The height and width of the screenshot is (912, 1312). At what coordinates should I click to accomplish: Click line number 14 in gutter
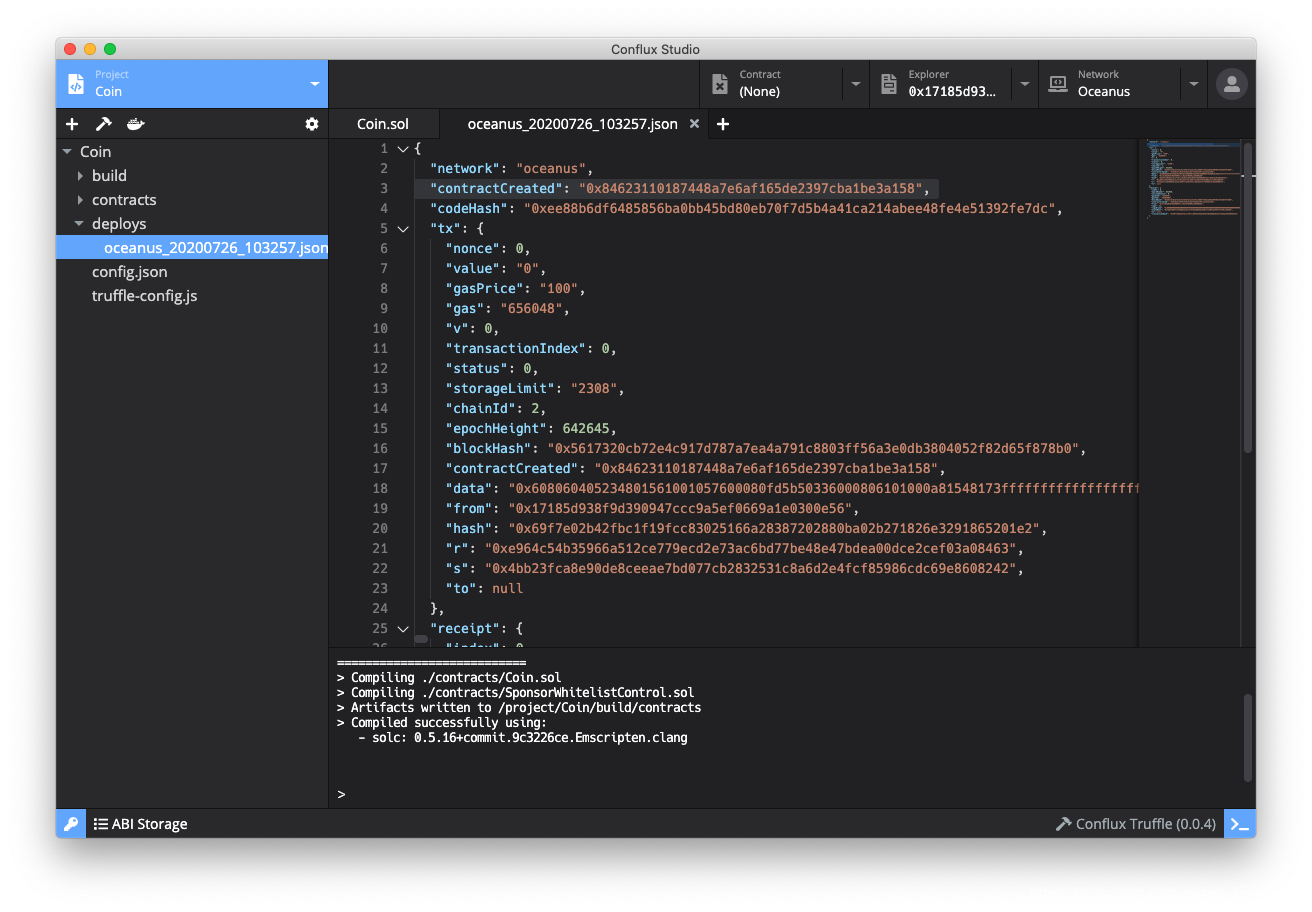coord(380,409)
